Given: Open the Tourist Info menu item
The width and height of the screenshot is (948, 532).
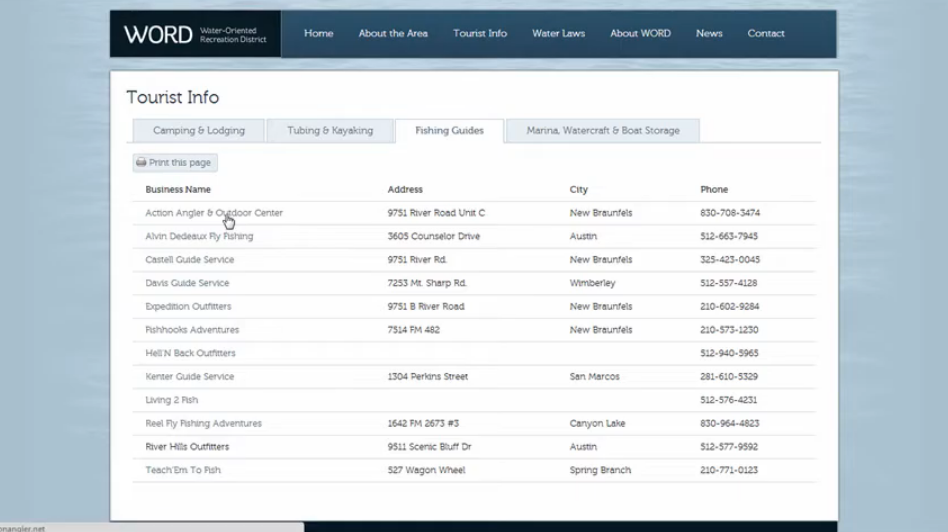Looking at the screenshot, I should tap(480, 33).
